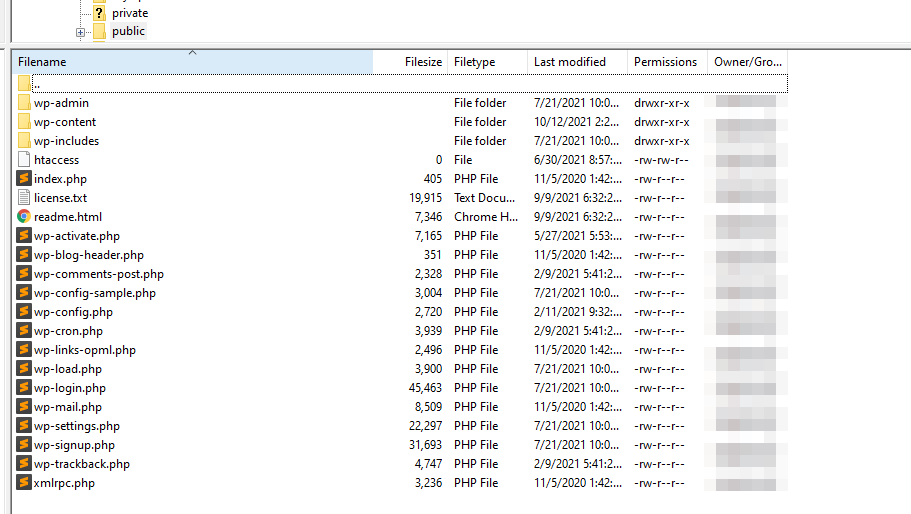Select the wp-blog-header.php file name
Image resolution: width=911 pixels, height=514 pixels.
pyautogui.click(x=88, y=254)
